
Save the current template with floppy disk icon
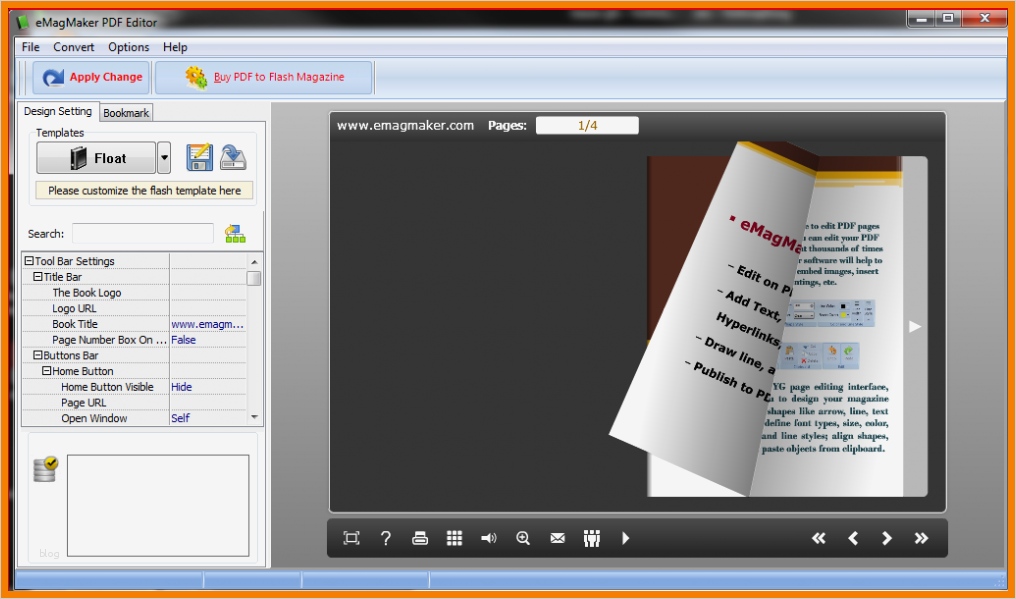point(199,157)
